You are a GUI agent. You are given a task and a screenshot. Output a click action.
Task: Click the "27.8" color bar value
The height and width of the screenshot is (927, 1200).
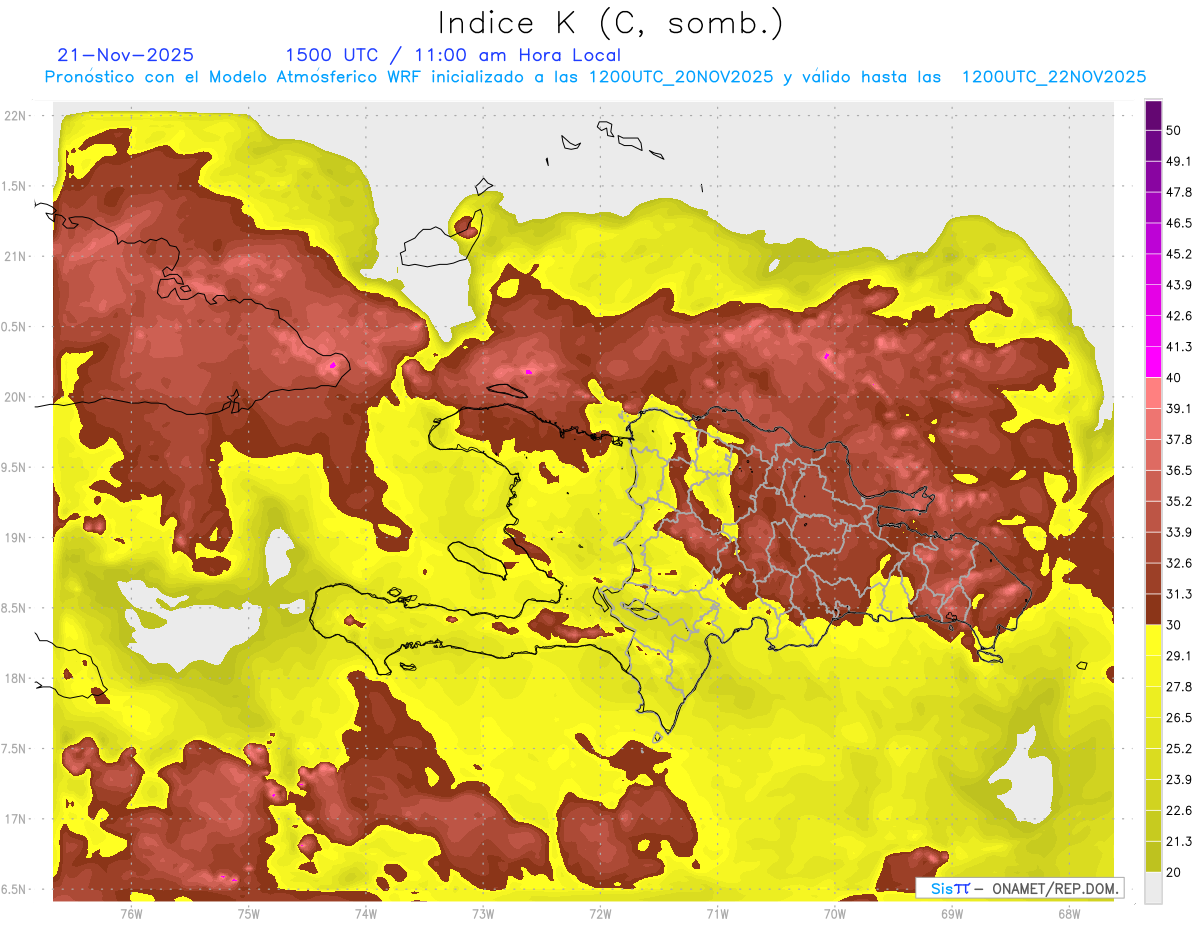pyautogui.click(x=1179, y=687)
